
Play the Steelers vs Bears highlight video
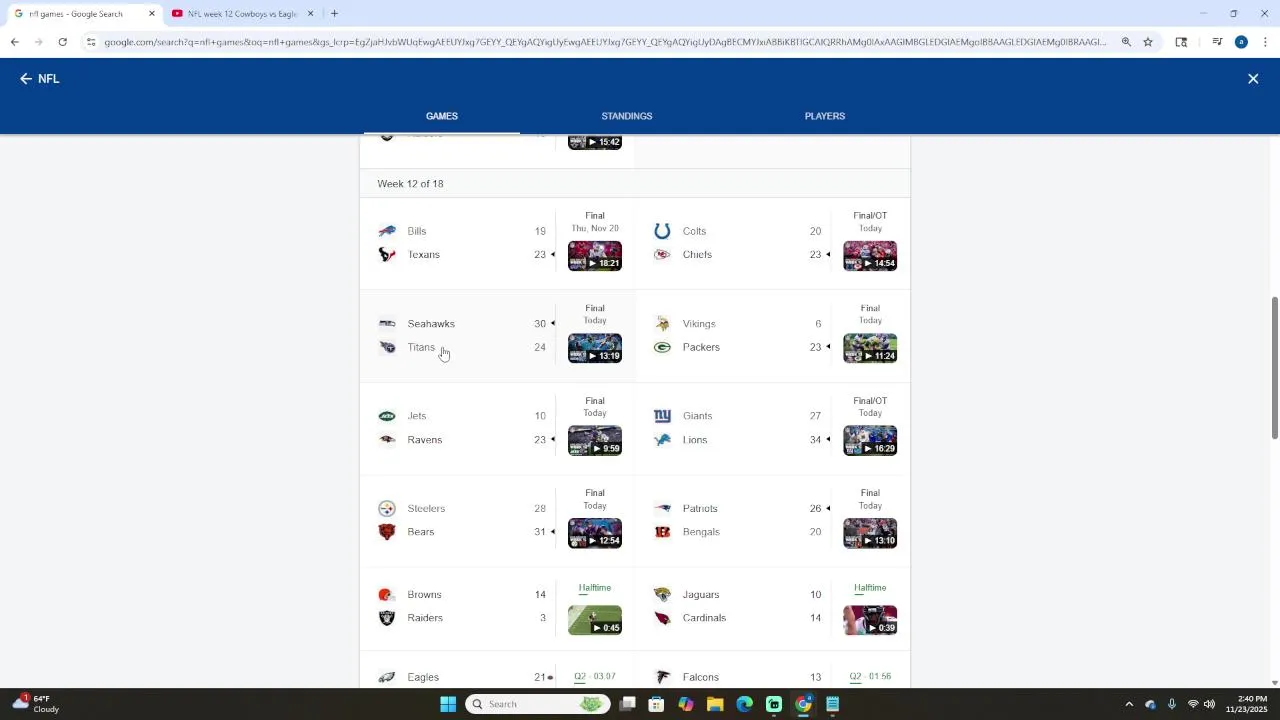point(595,533)
